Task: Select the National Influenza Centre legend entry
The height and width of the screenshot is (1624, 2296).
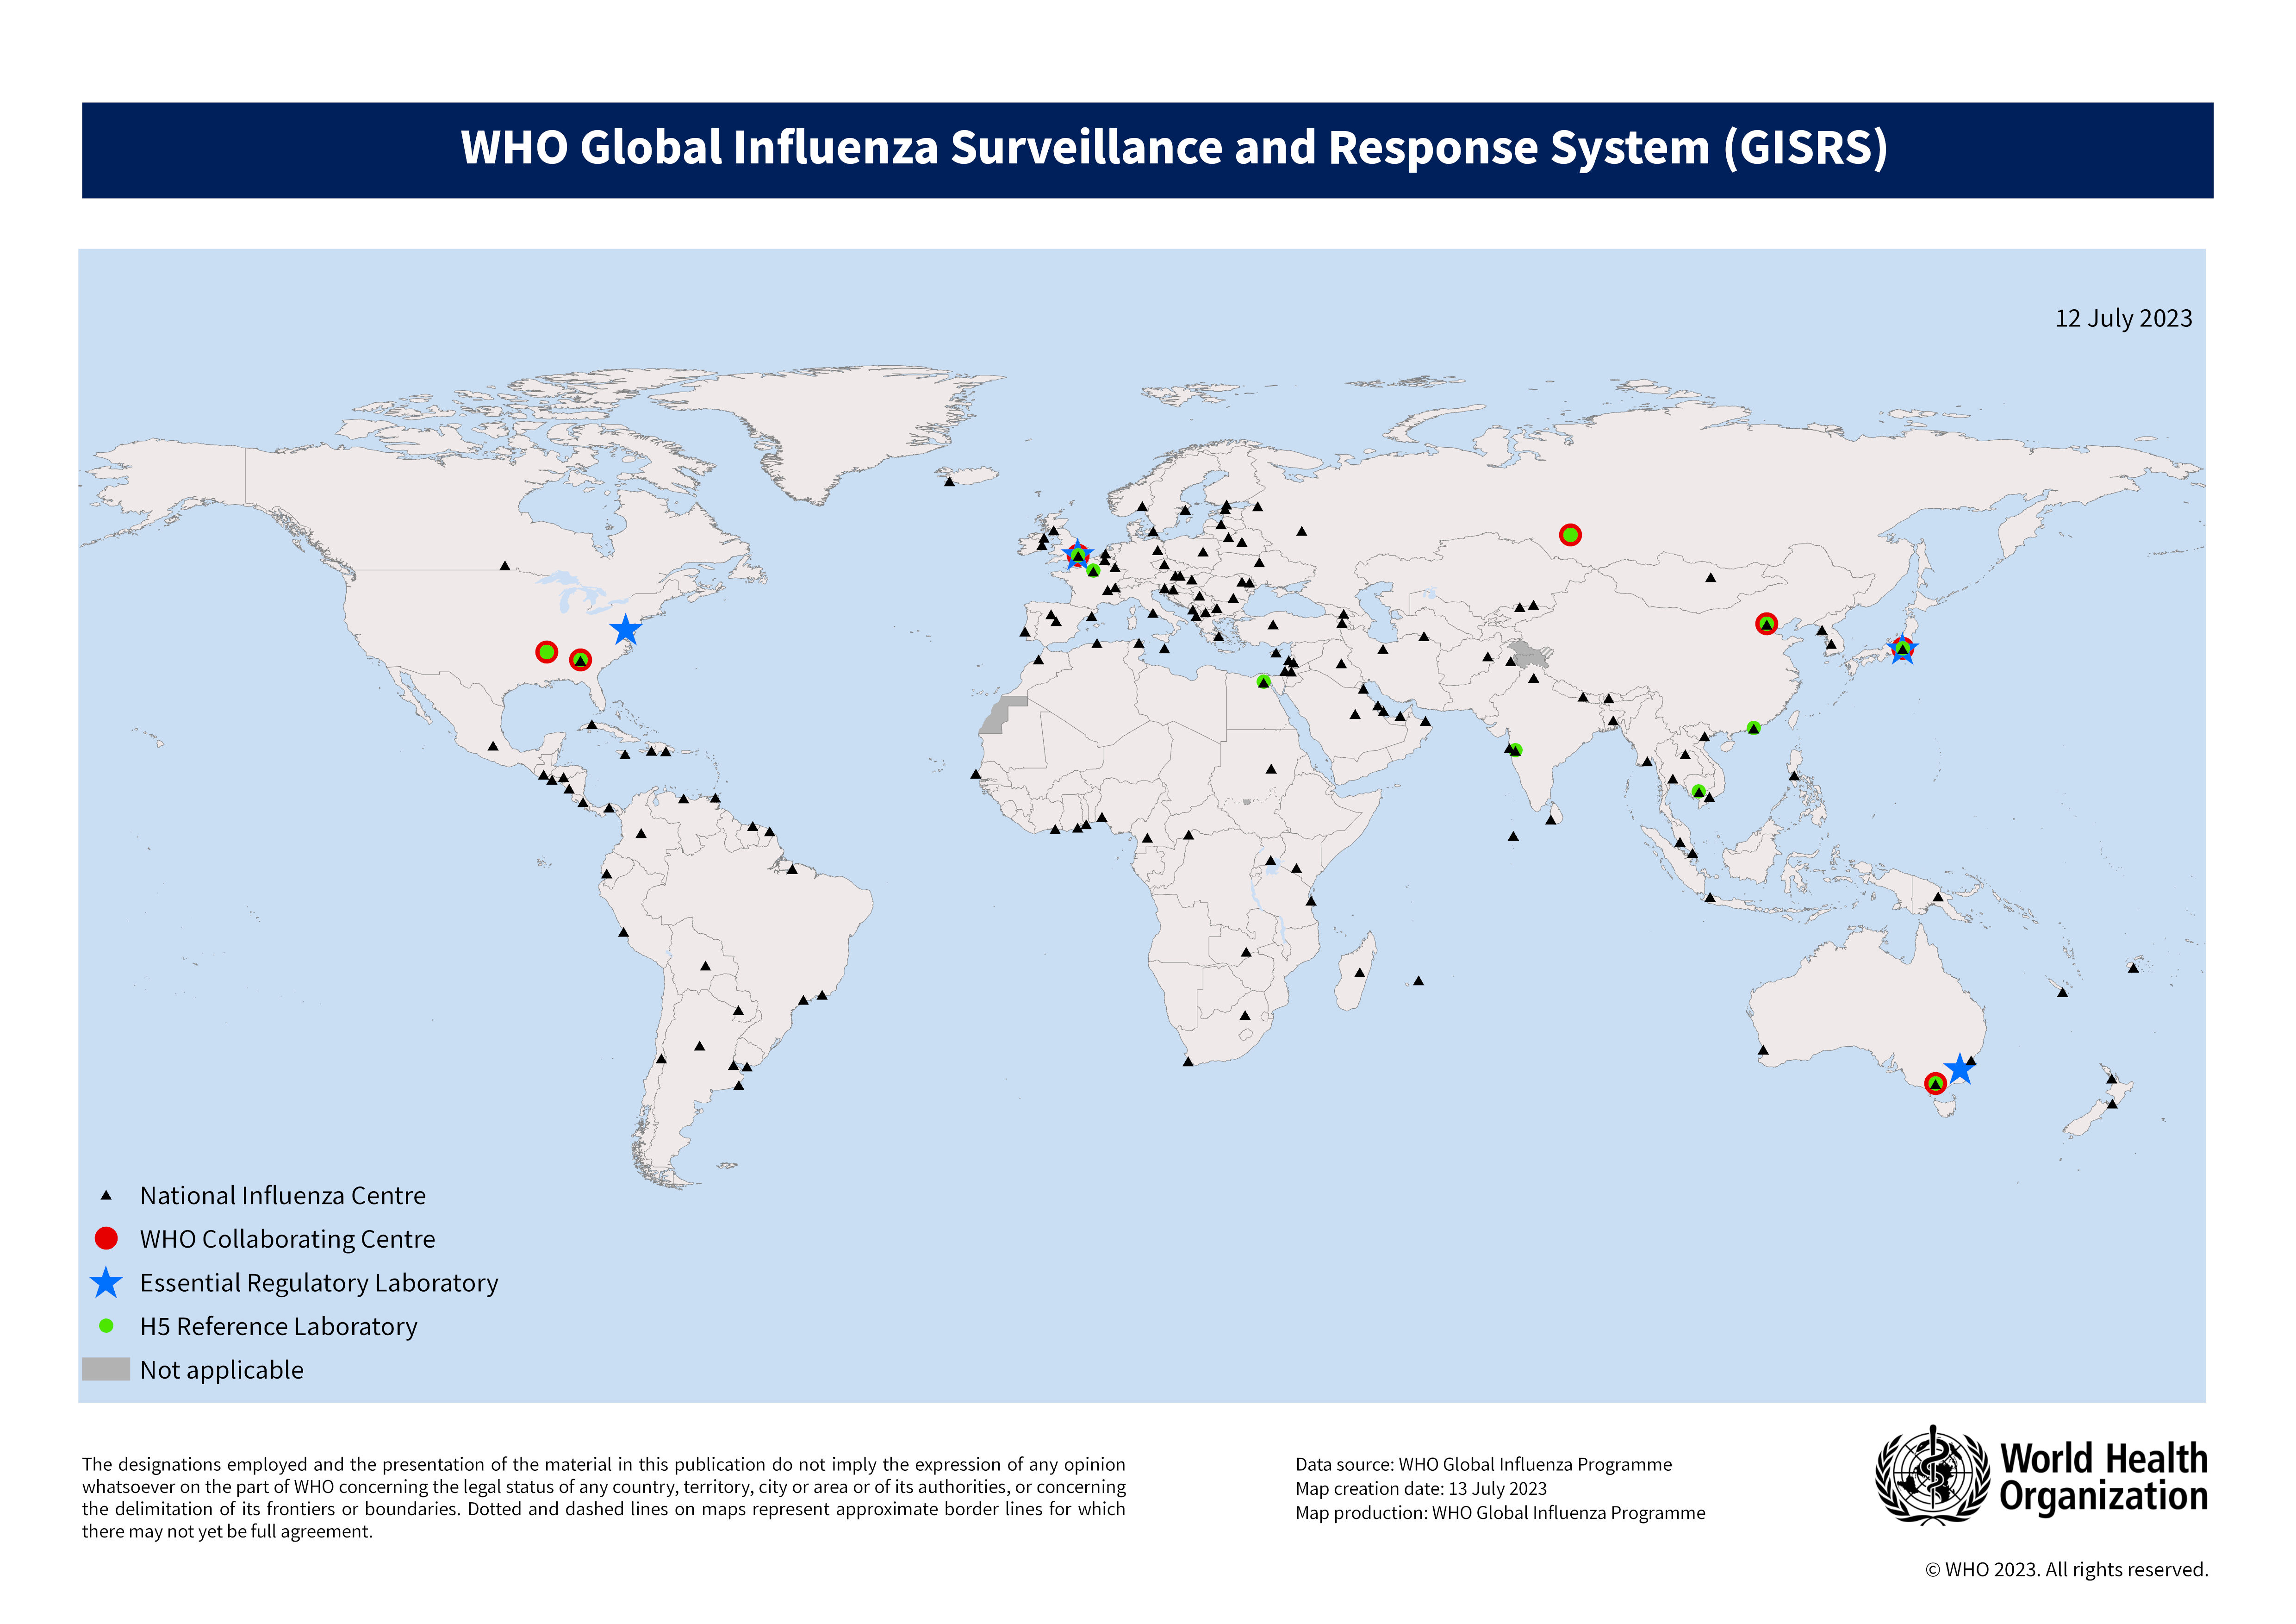Action: pyautogui.click(x=283, y=1196)
